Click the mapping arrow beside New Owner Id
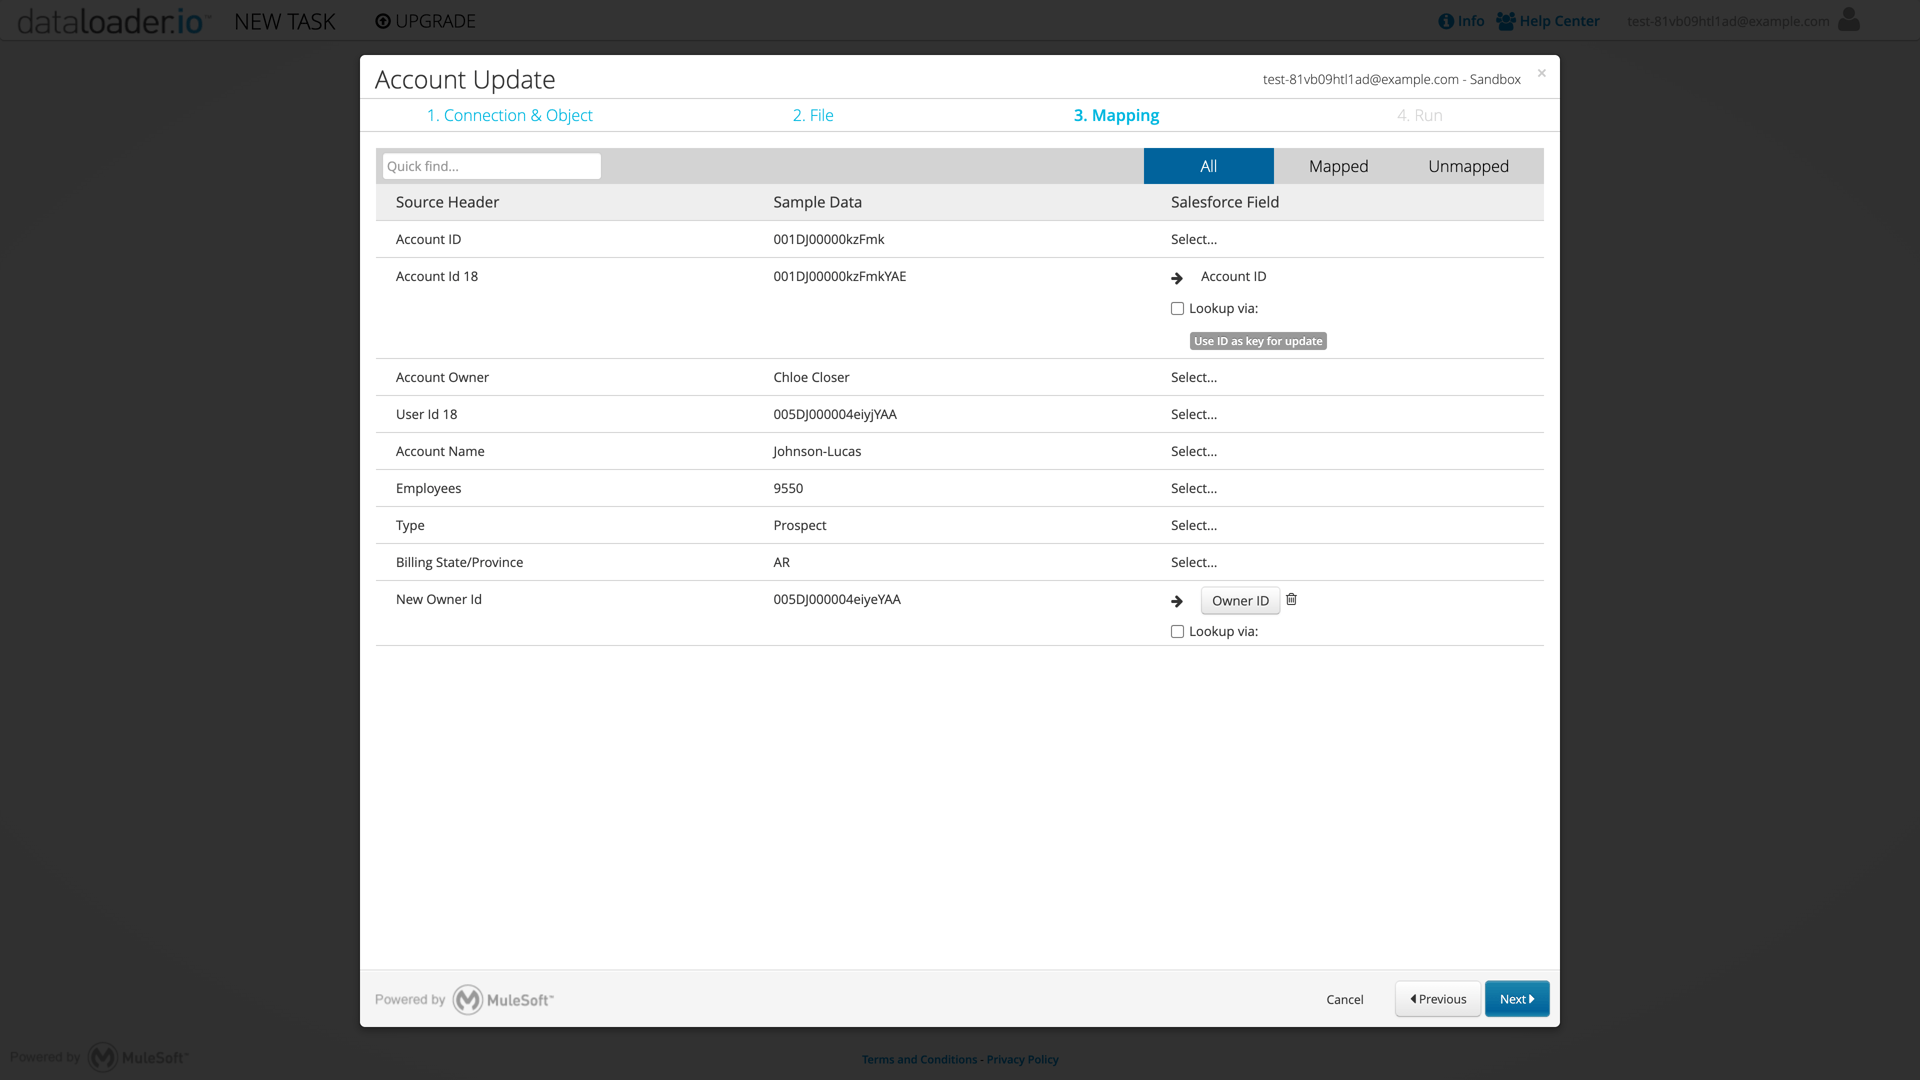 coord(1176,601)
